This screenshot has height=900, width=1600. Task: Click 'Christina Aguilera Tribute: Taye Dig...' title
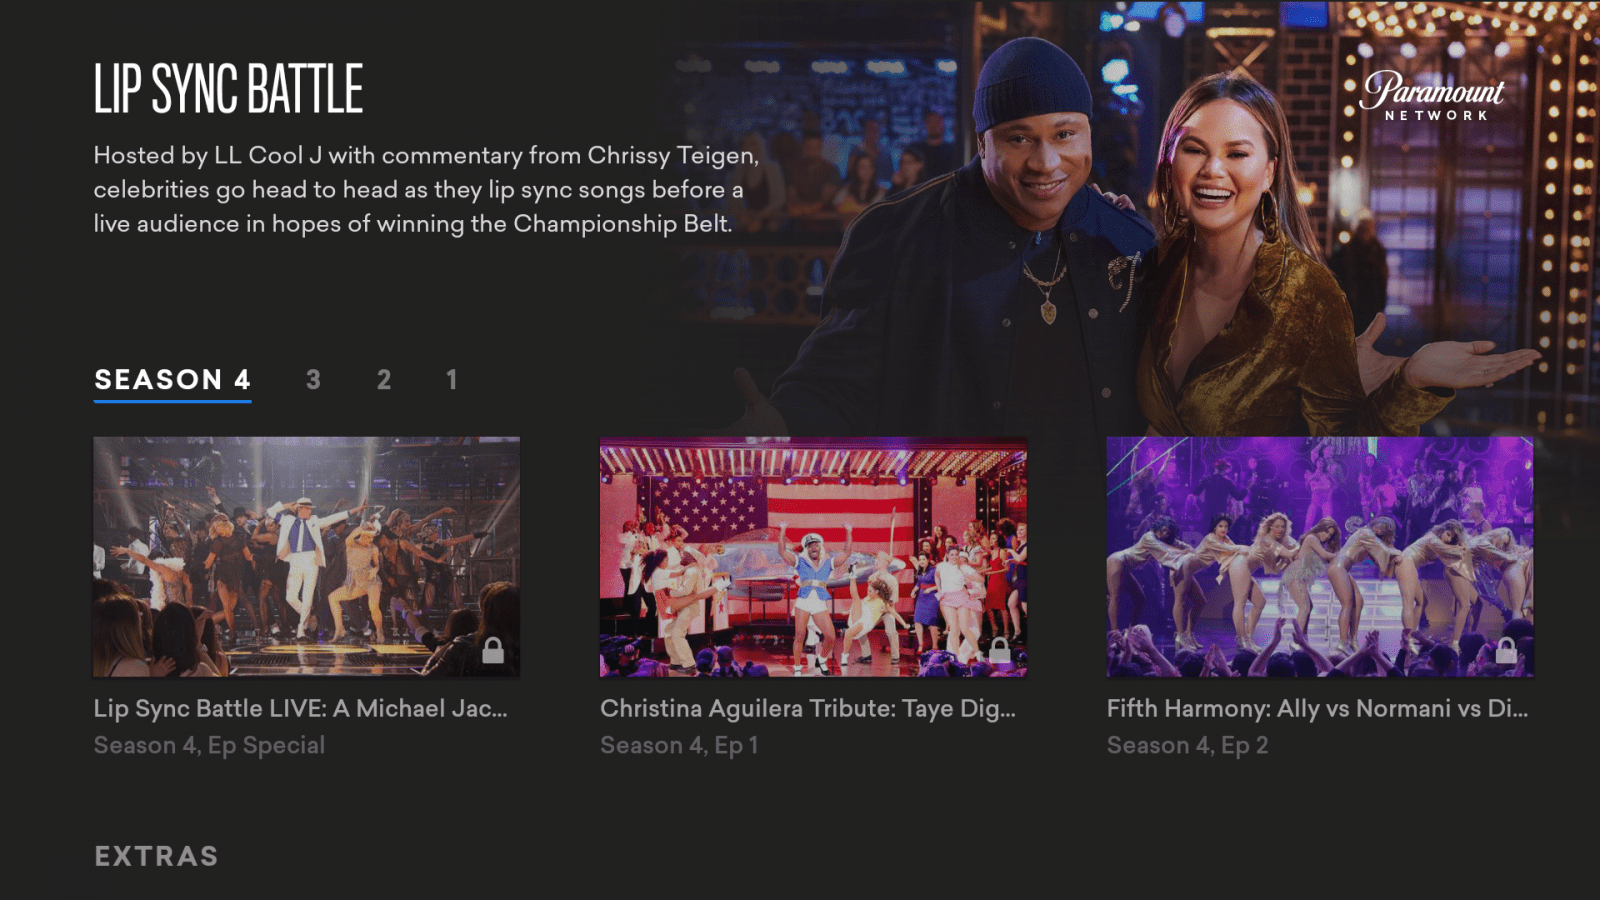point(808,709)
